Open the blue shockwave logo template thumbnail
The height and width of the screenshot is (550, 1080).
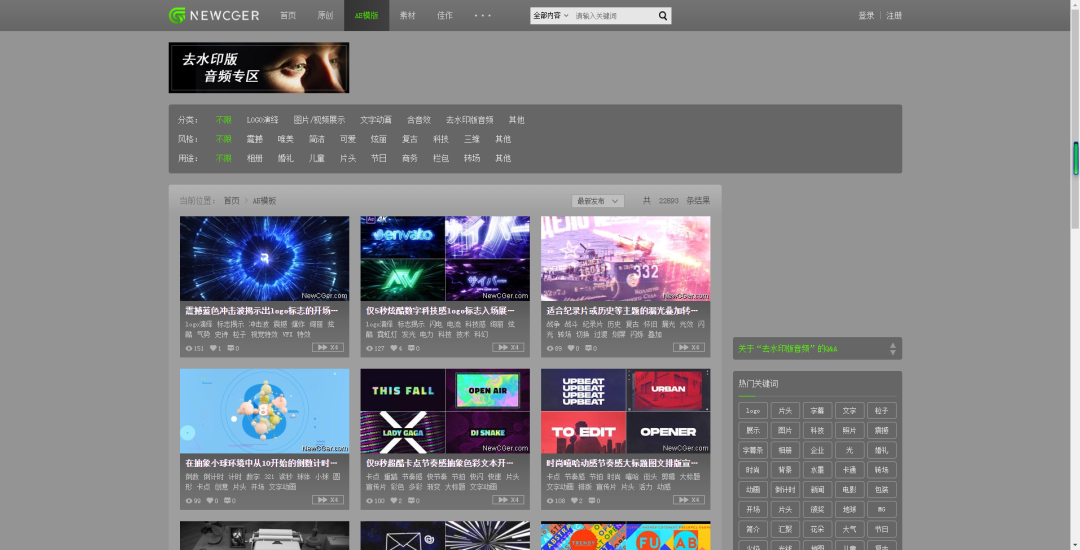[x=264, y=258]
